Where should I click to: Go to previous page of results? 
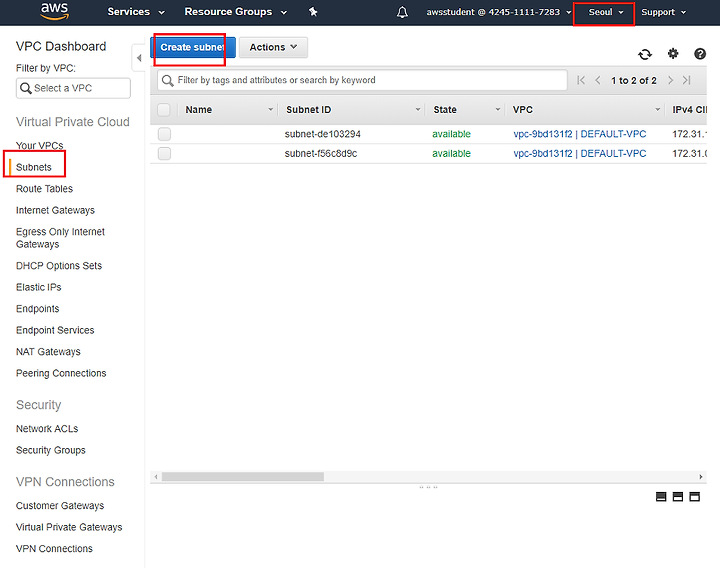[x=597, y=80]
